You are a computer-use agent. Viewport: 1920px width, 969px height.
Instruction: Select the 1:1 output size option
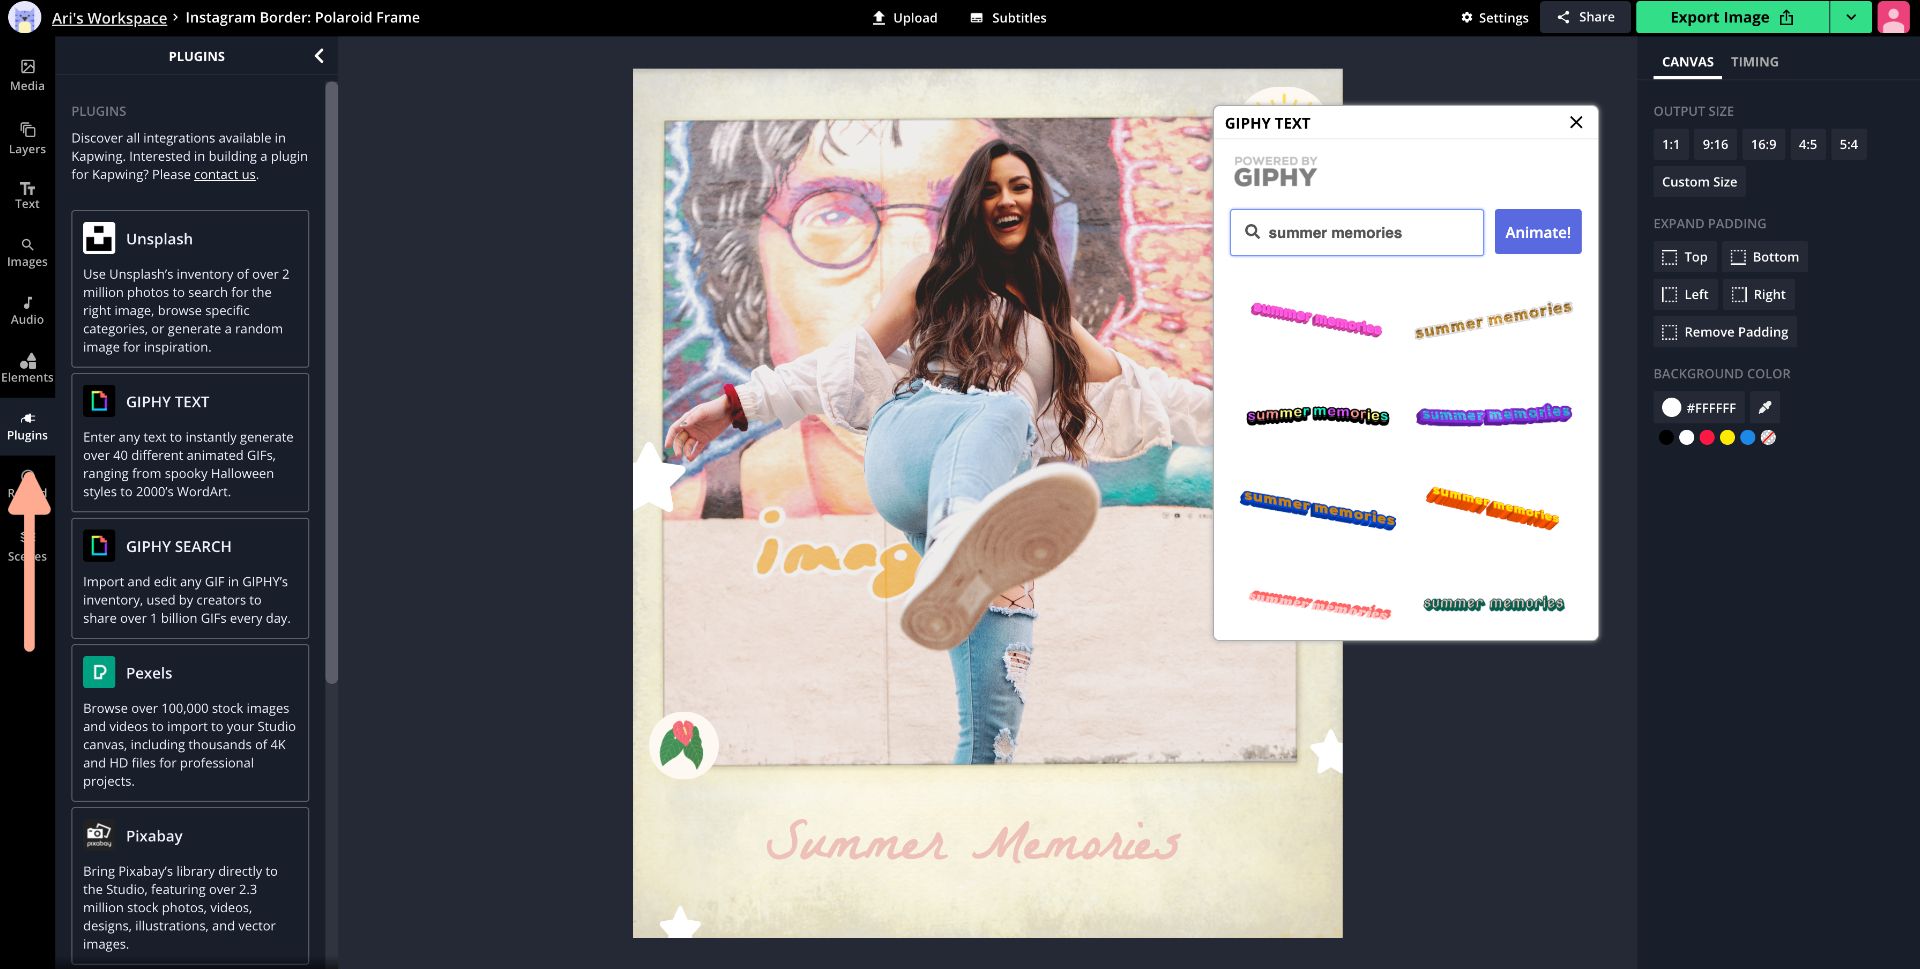point(1670,145)
